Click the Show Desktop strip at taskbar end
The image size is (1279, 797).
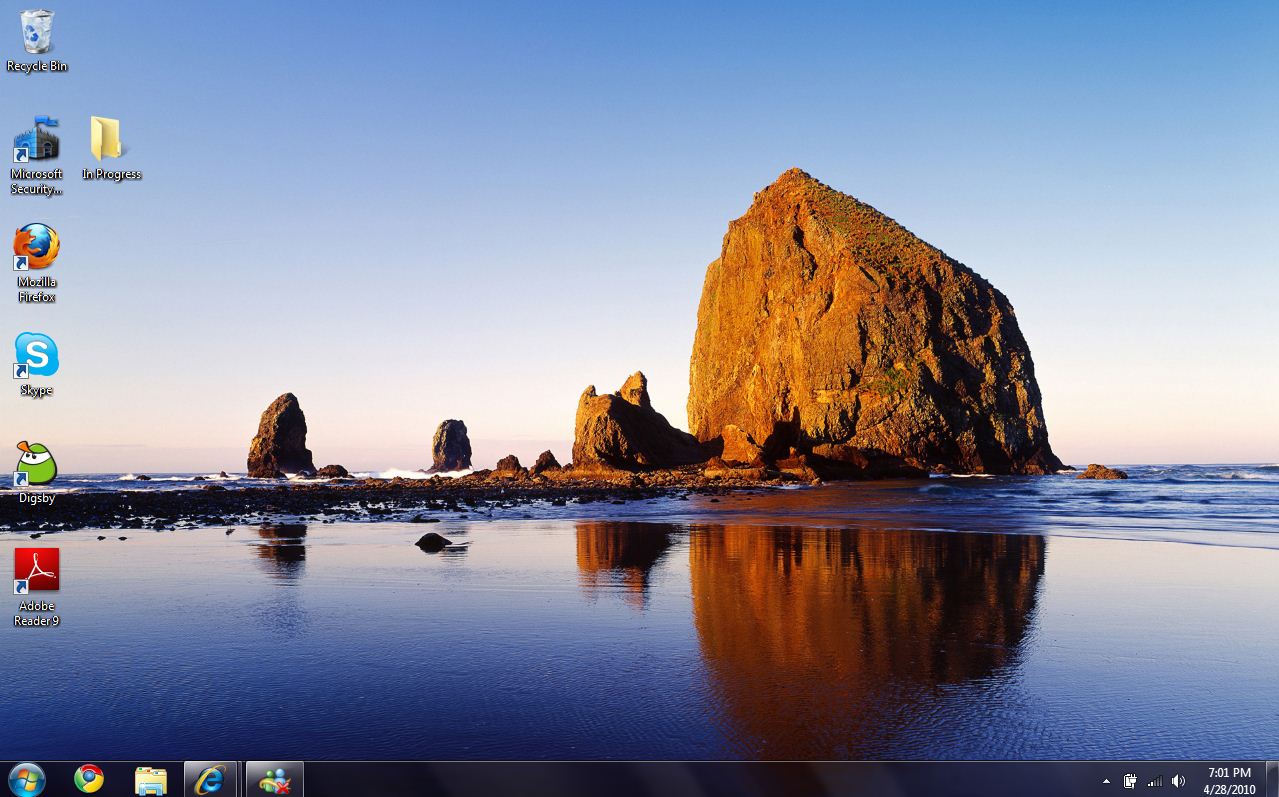coord(1272,780)
